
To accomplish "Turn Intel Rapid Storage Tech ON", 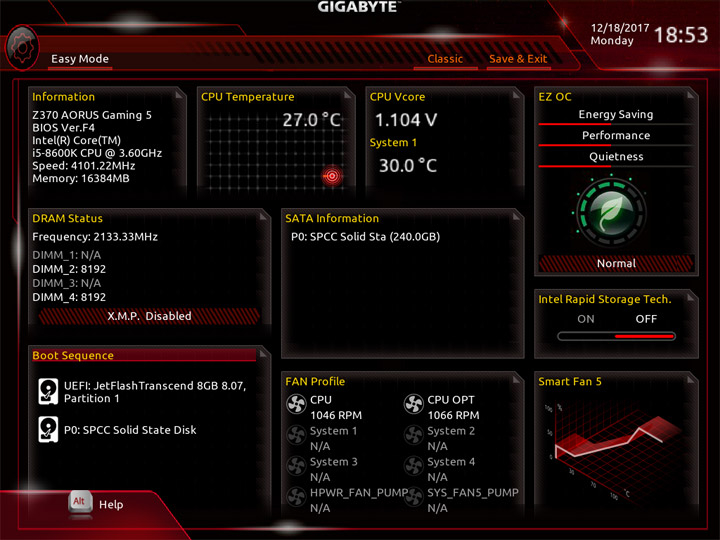I will click(585, 319).
